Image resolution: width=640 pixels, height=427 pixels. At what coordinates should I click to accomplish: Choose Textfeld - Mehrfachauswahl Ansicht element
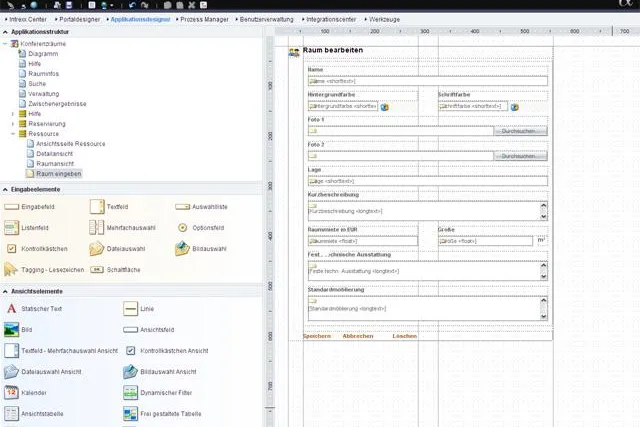(61, 351)
